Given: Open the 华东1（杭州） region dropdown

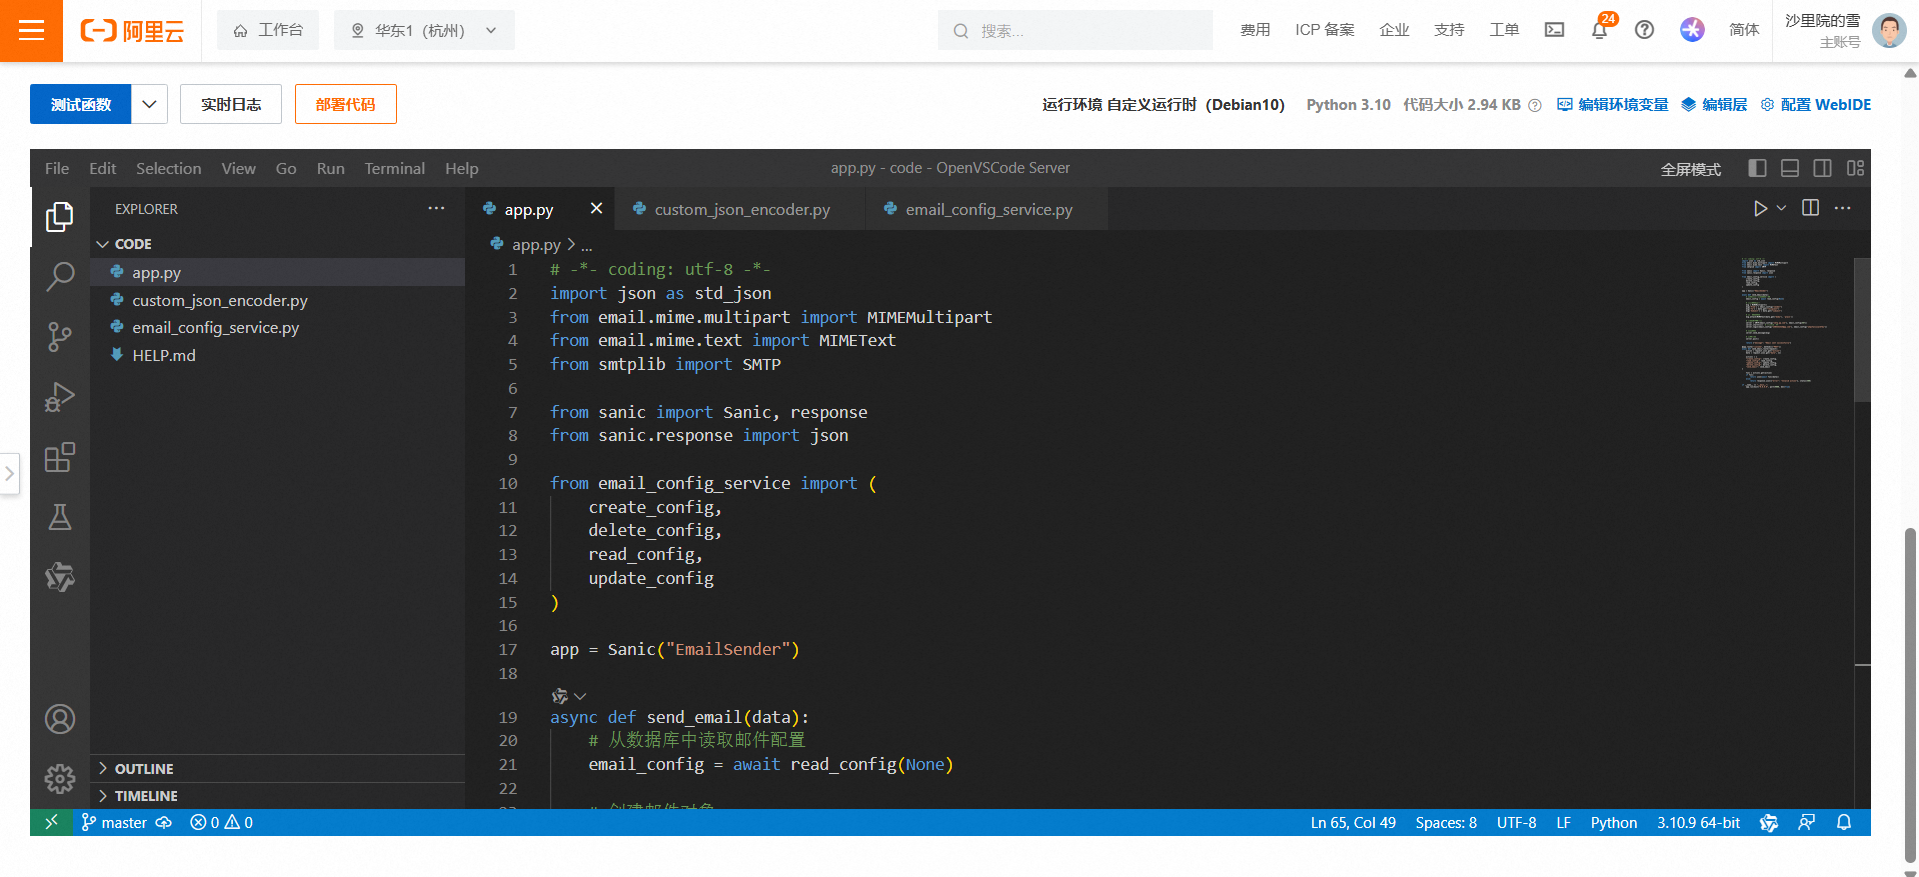Looking at the screenshot, I should coord(424,30).
